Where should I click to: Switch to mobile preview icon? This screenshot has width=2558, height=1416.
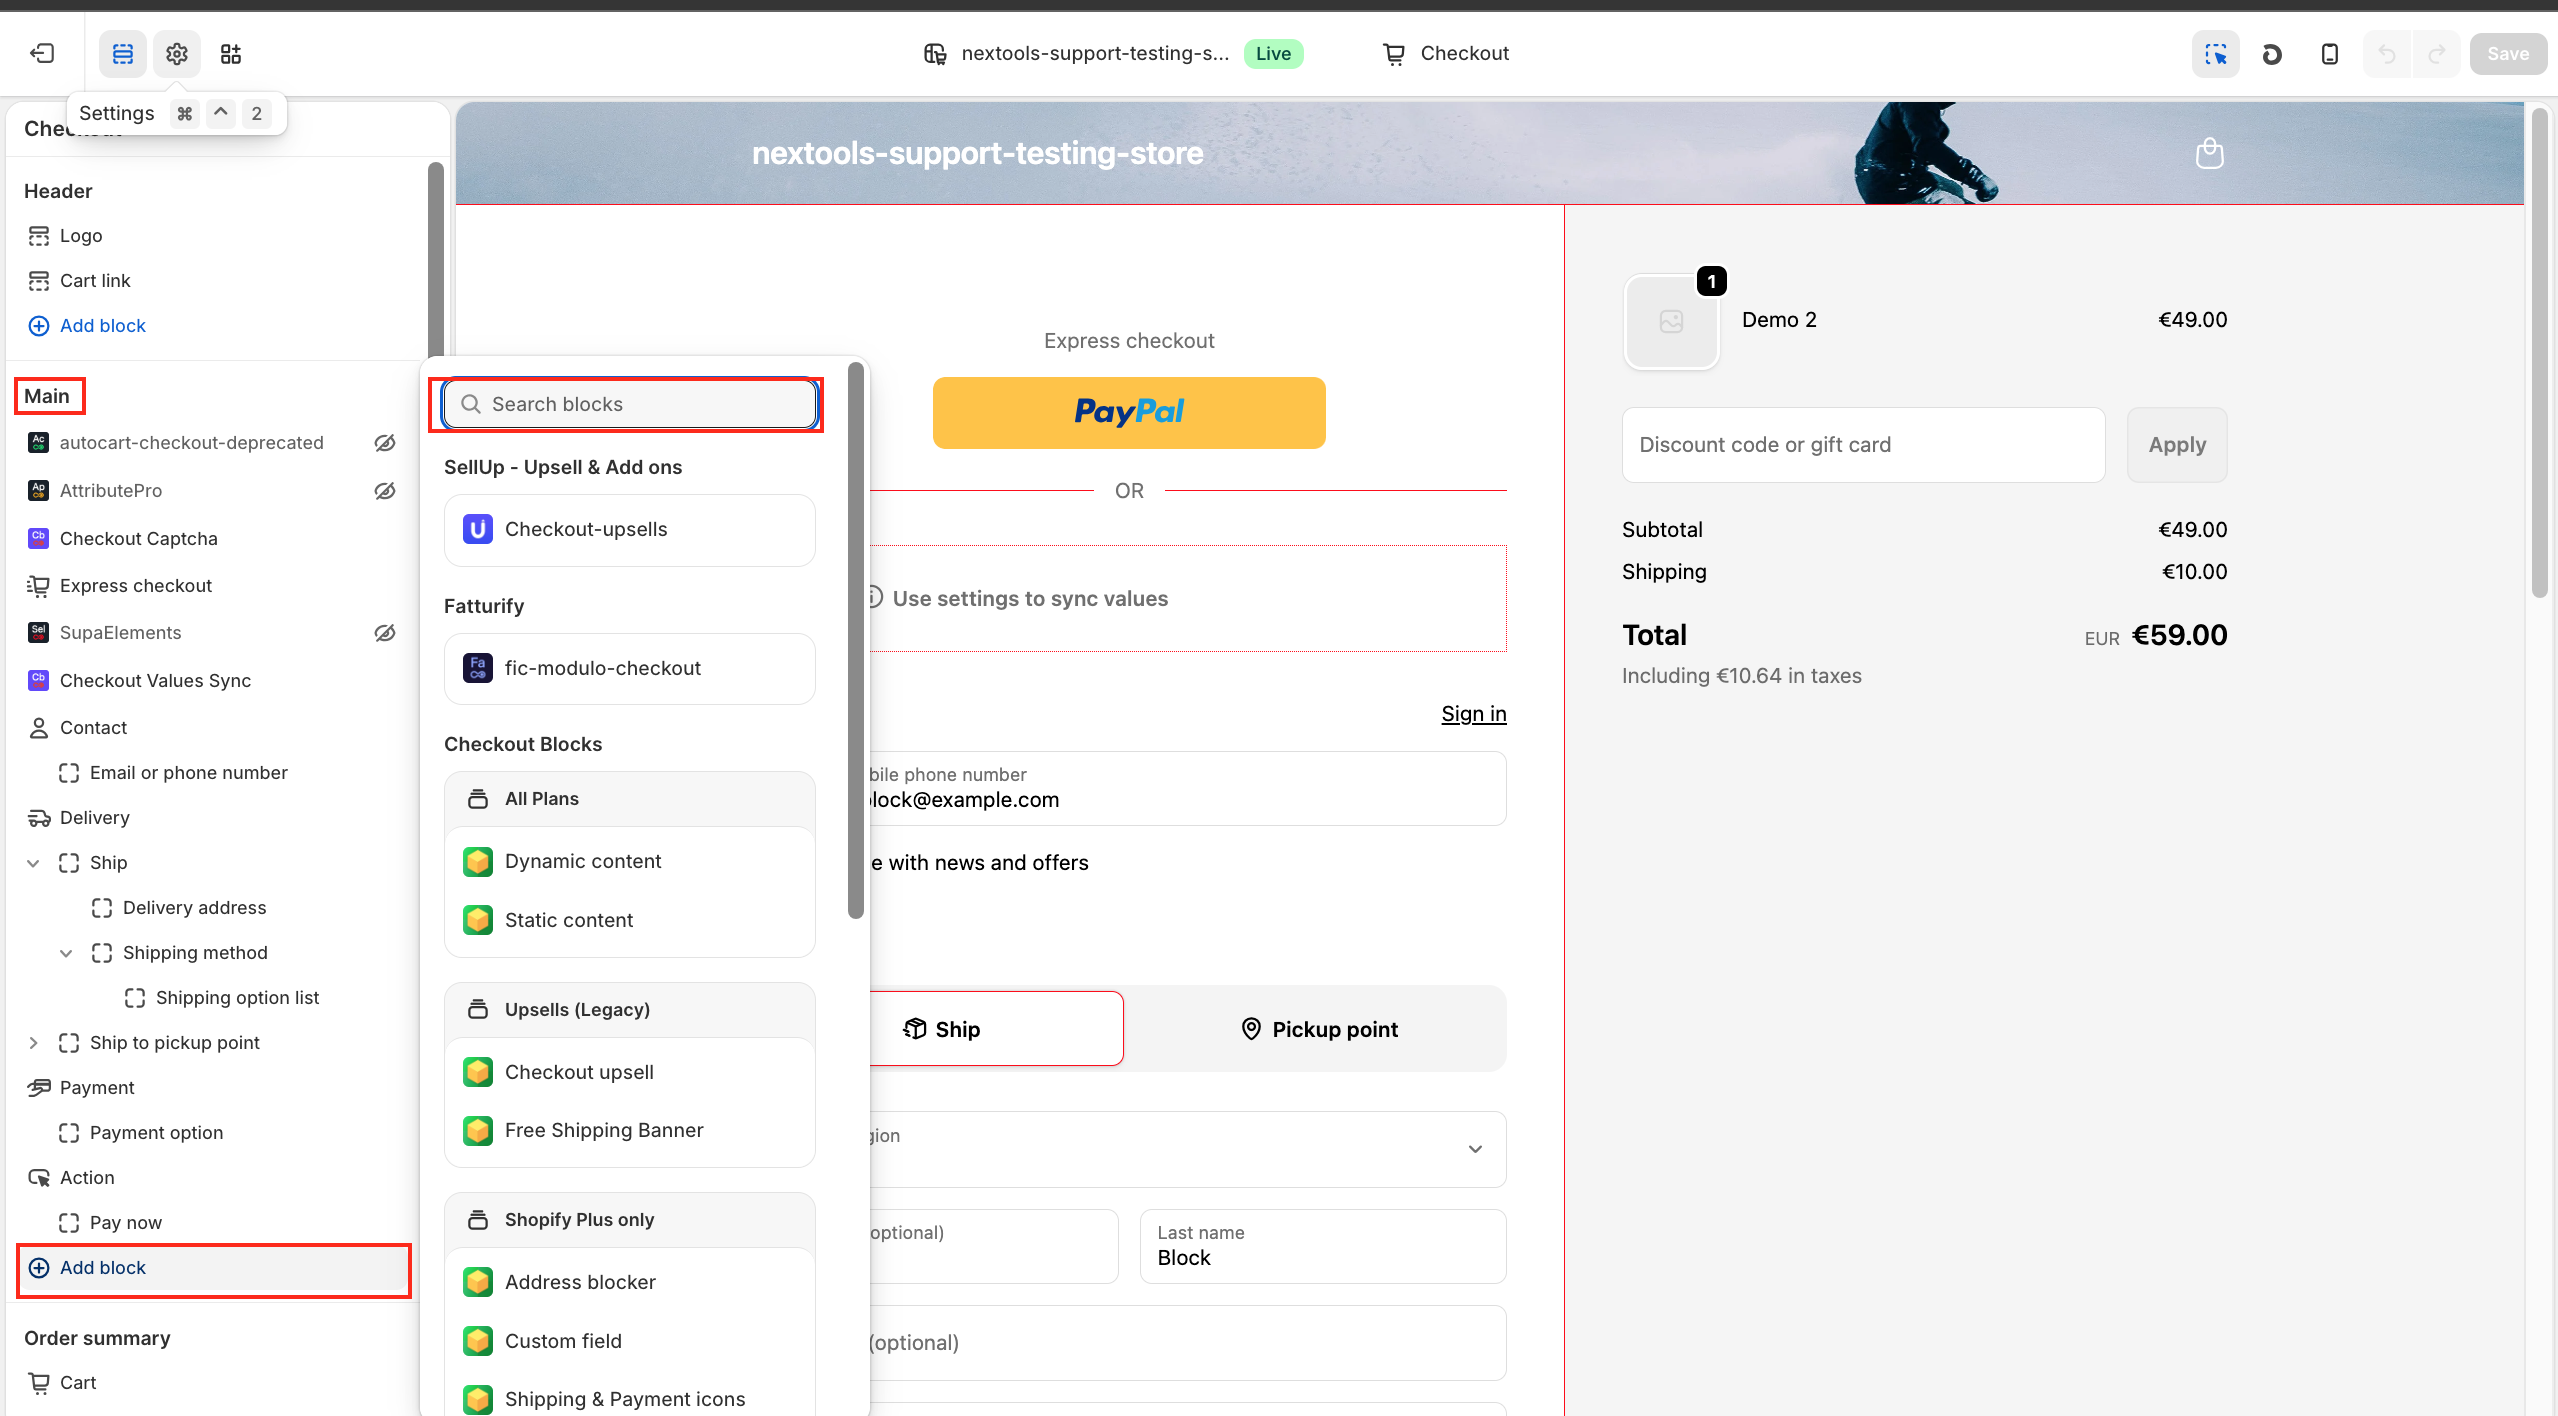[x=2329, y=54]
